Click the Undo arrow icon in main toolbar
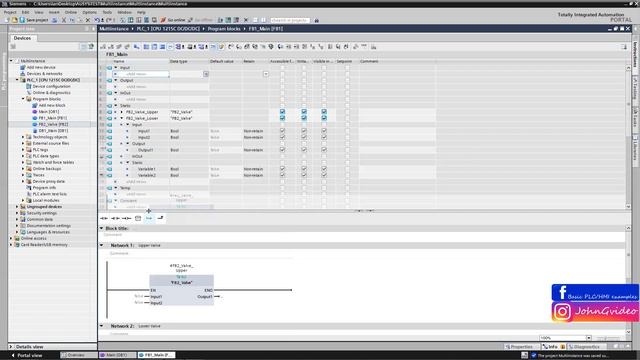 pos(97,20)
